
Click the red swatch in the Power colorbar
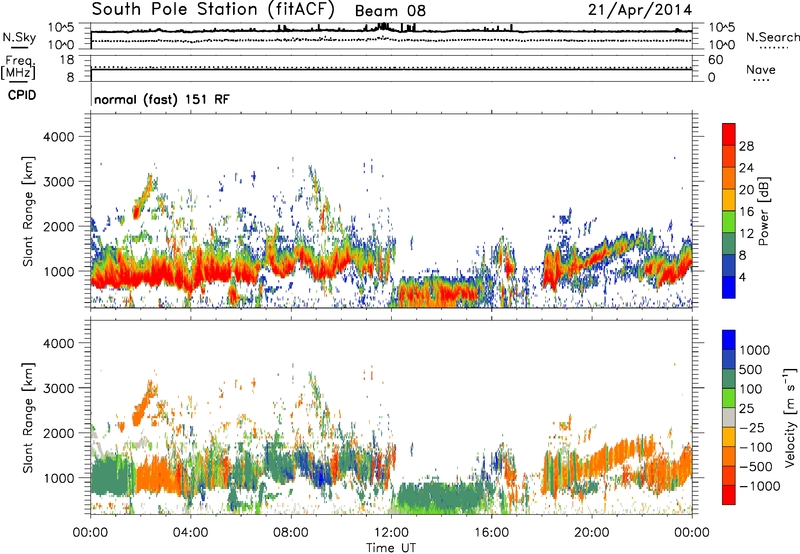pyautogui.click(x=729, y=134)
